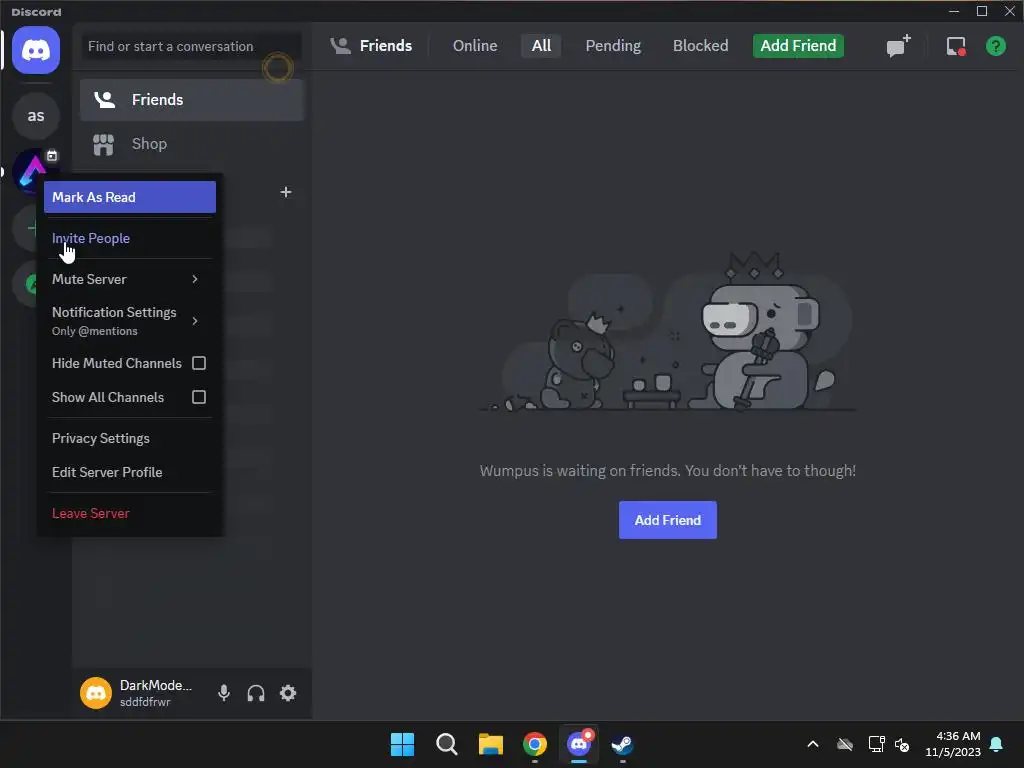Expand Notification Settings submenu
Viewport: 1024px width, 768px height.
pos(130,321)
